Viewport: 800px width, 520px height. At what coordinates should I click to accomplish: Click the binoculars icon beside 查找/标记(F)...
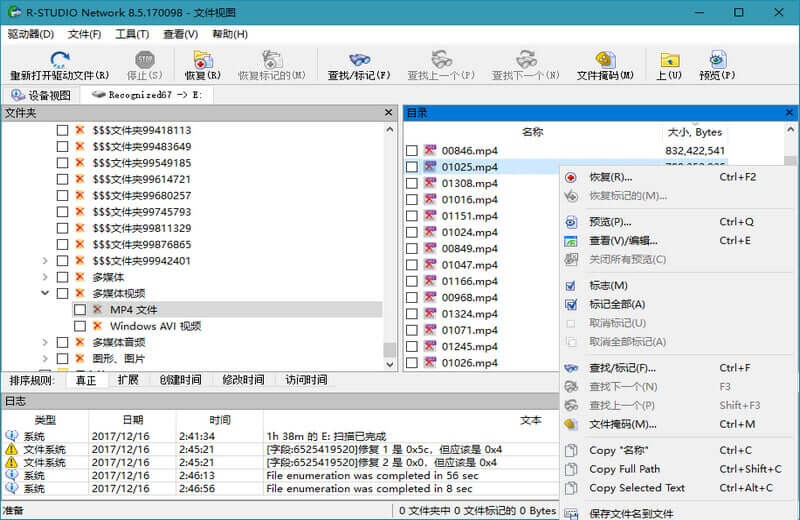571,368
